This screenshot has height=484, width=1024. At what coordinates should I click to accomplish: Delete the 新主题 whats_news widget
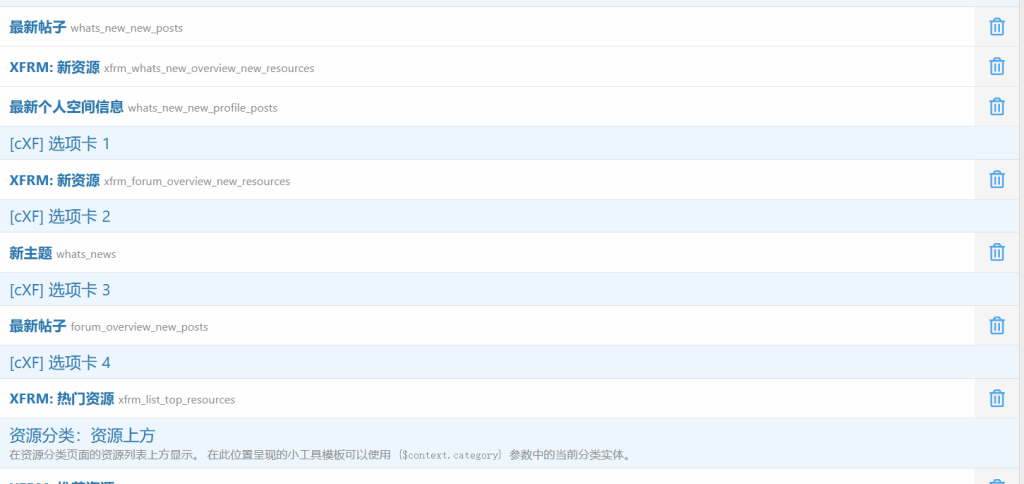coord(996,252)
